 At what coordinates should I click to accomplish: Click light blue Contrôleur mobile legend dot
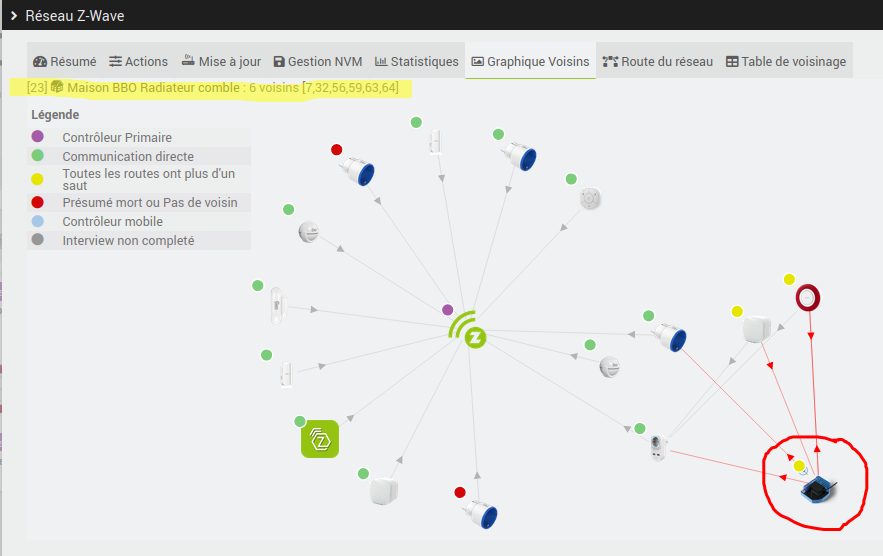coord(38,221)
